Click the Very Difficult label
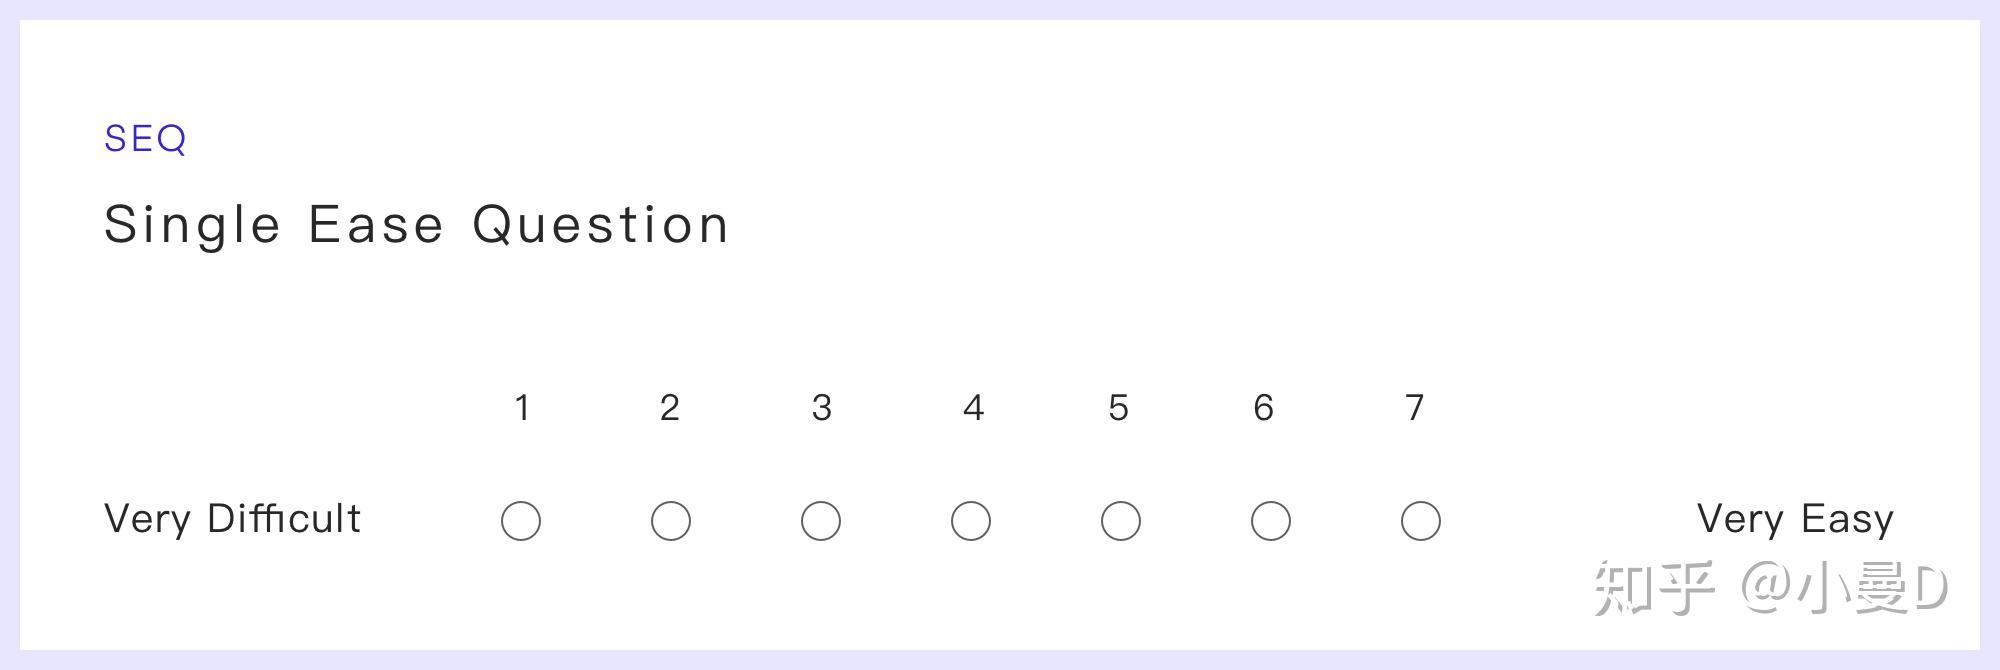The height and width of the screenshot is (670, 2000). [232, 519]
